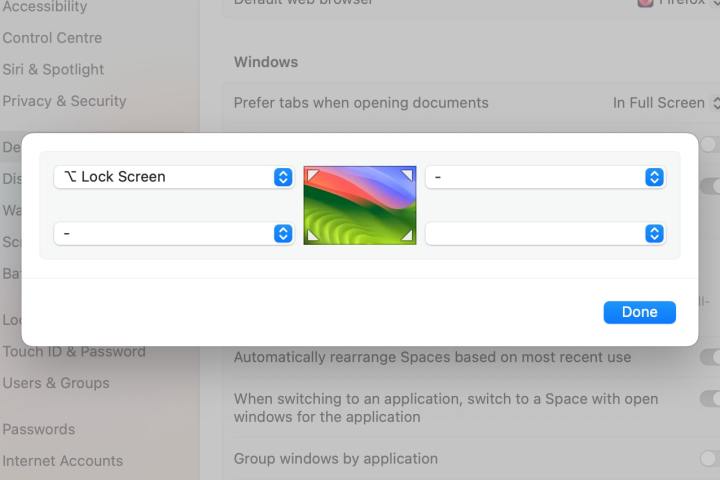Open the bottom-left hot corner dropdown
This screenshot has width=720, height=480.
click(x=174, y=233)
